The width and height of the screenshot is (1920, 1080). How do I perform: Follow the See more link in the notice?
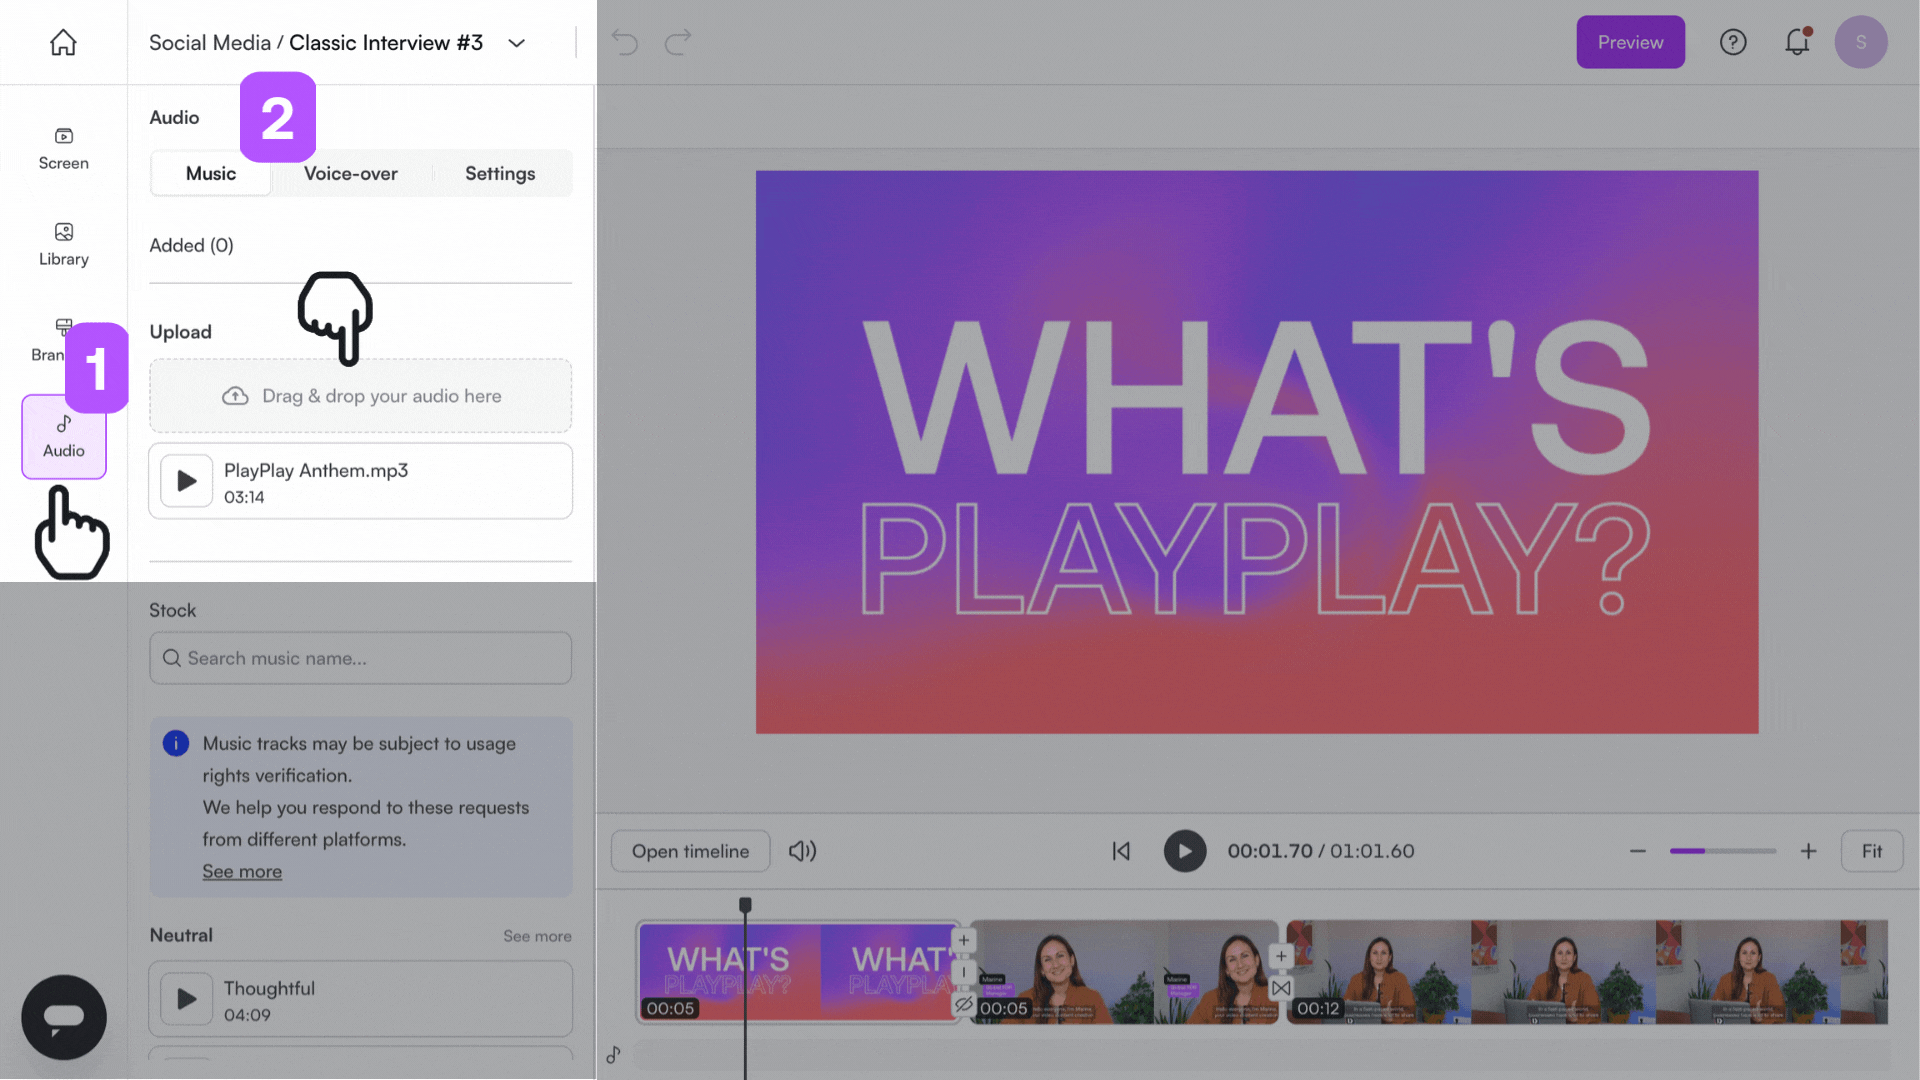242,871
